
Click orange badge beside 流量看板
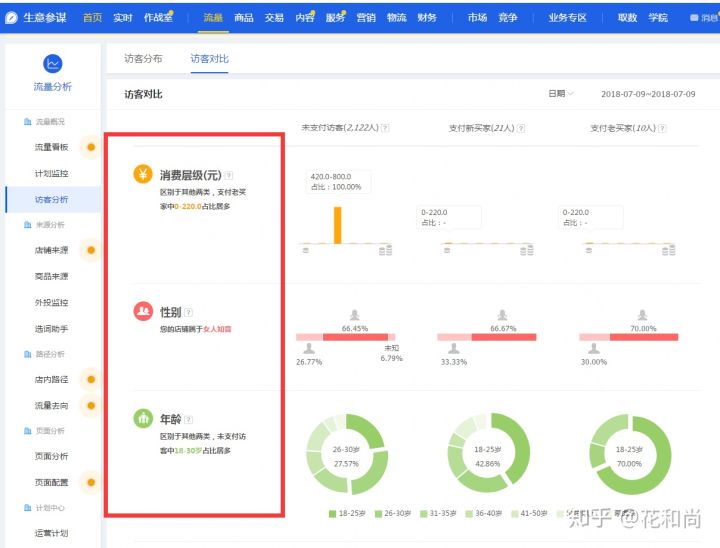point(91,147)
